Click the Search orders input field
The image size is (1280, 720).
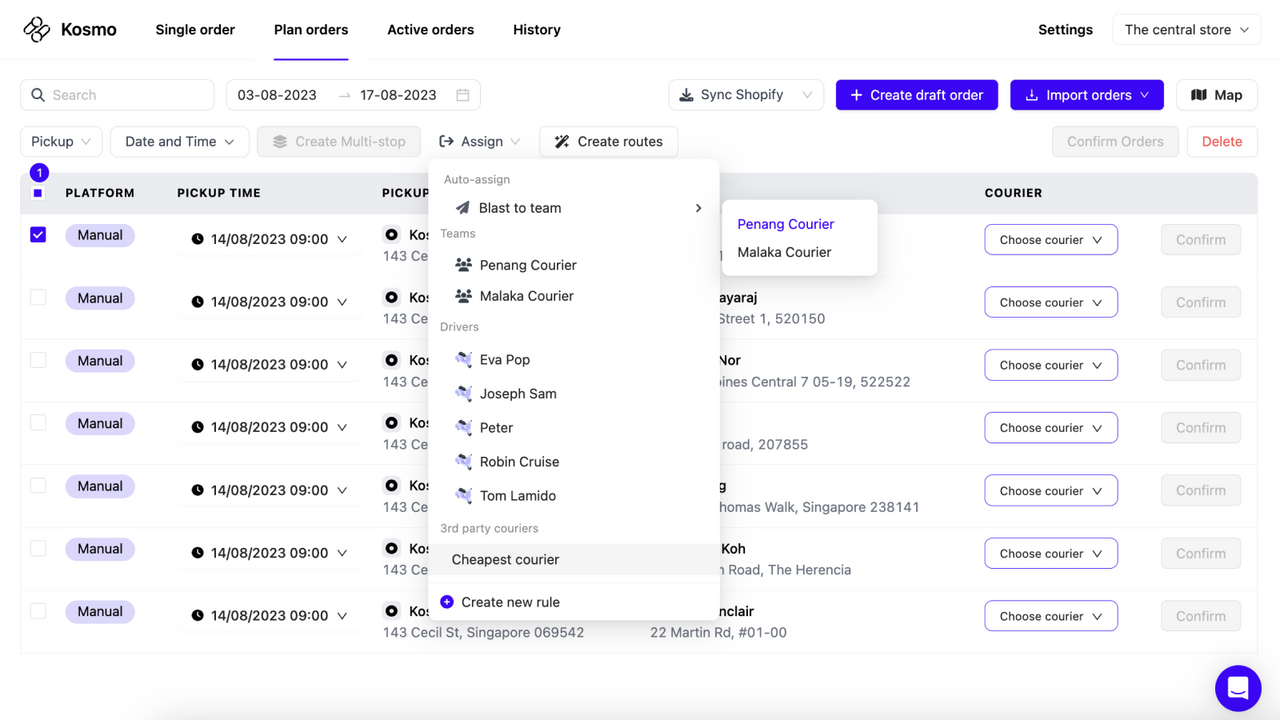117,94
